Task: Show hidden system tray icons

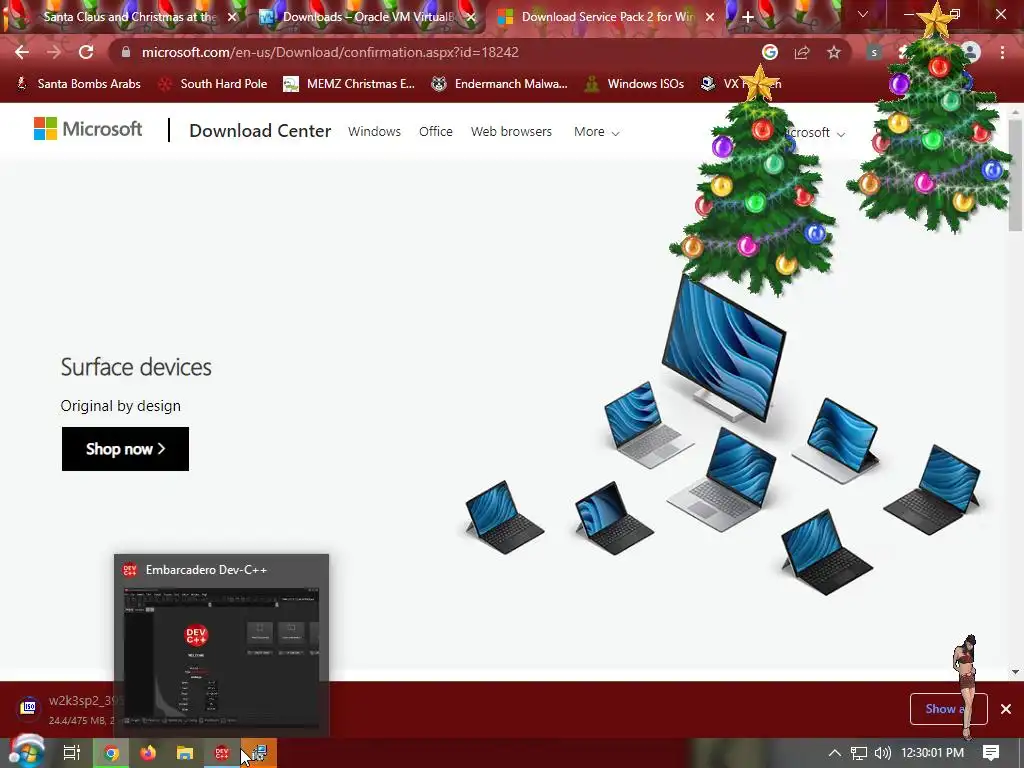Action: (834, 753)
